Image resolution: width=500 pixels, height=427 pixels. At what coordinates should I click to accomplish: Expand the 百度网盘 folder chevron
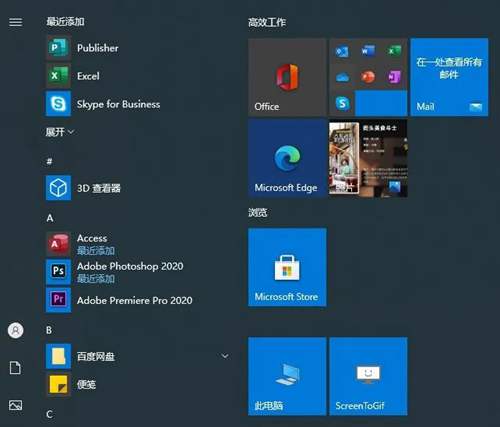[225, 356]
